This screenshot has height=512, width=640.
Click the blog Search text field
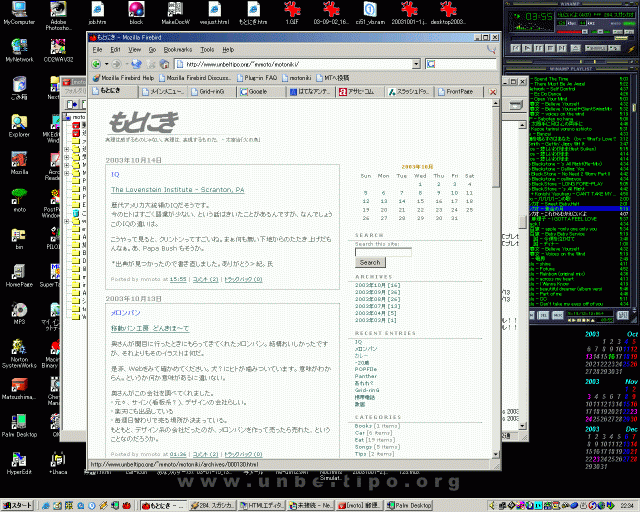383,251
